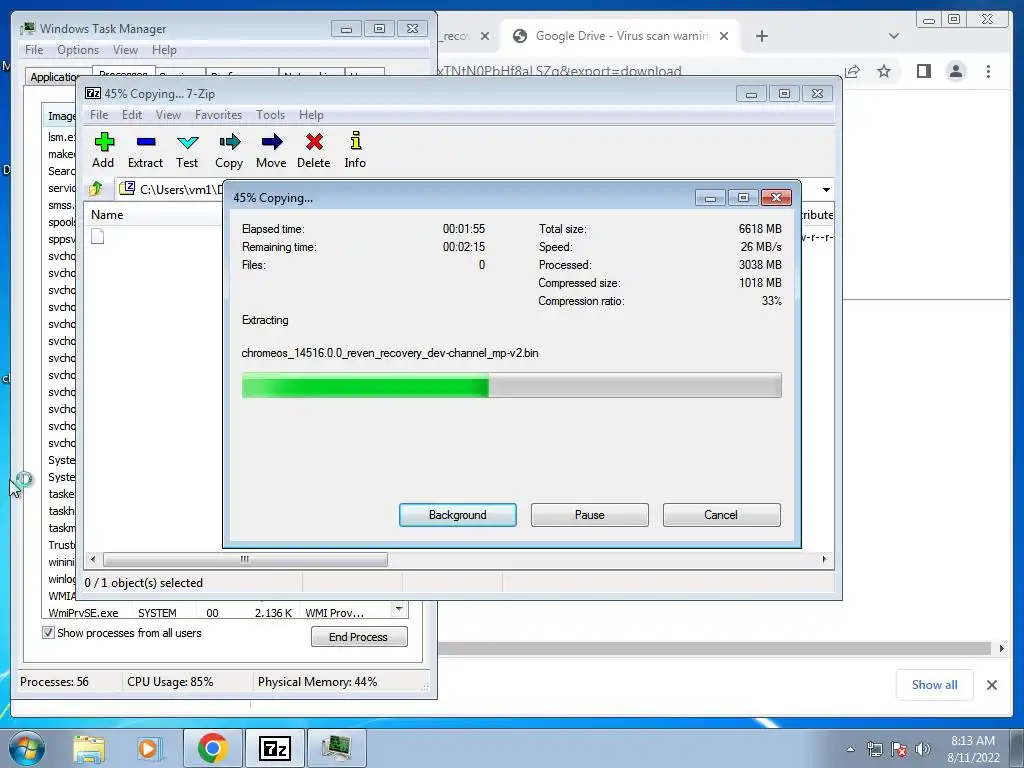
Task: Expand 7-Zip address path dropdown
Action: coord(826,189)
